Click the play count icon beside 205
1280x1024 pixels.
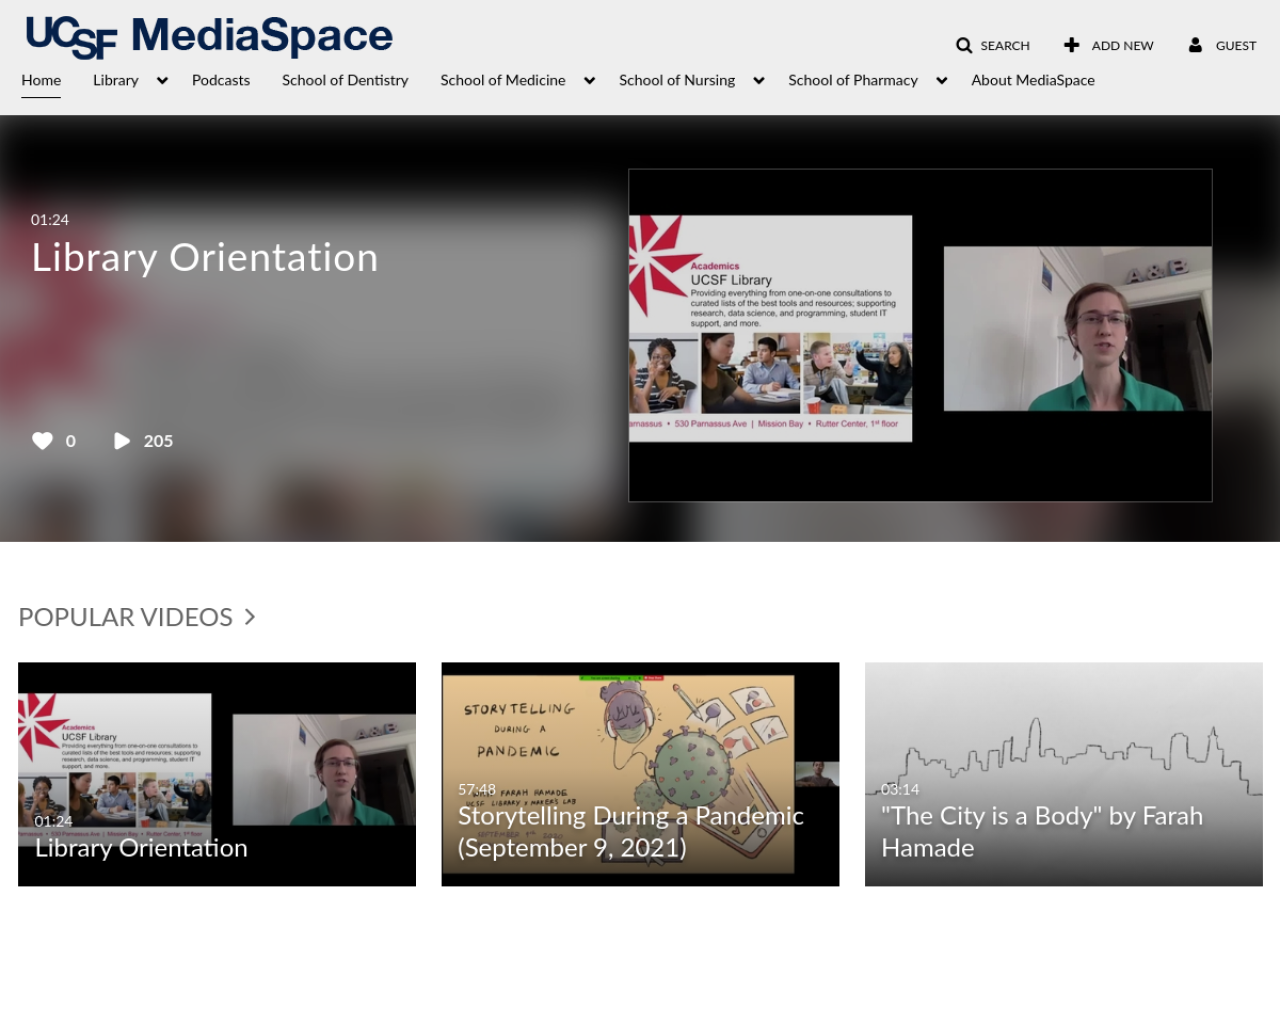[122, 441]
